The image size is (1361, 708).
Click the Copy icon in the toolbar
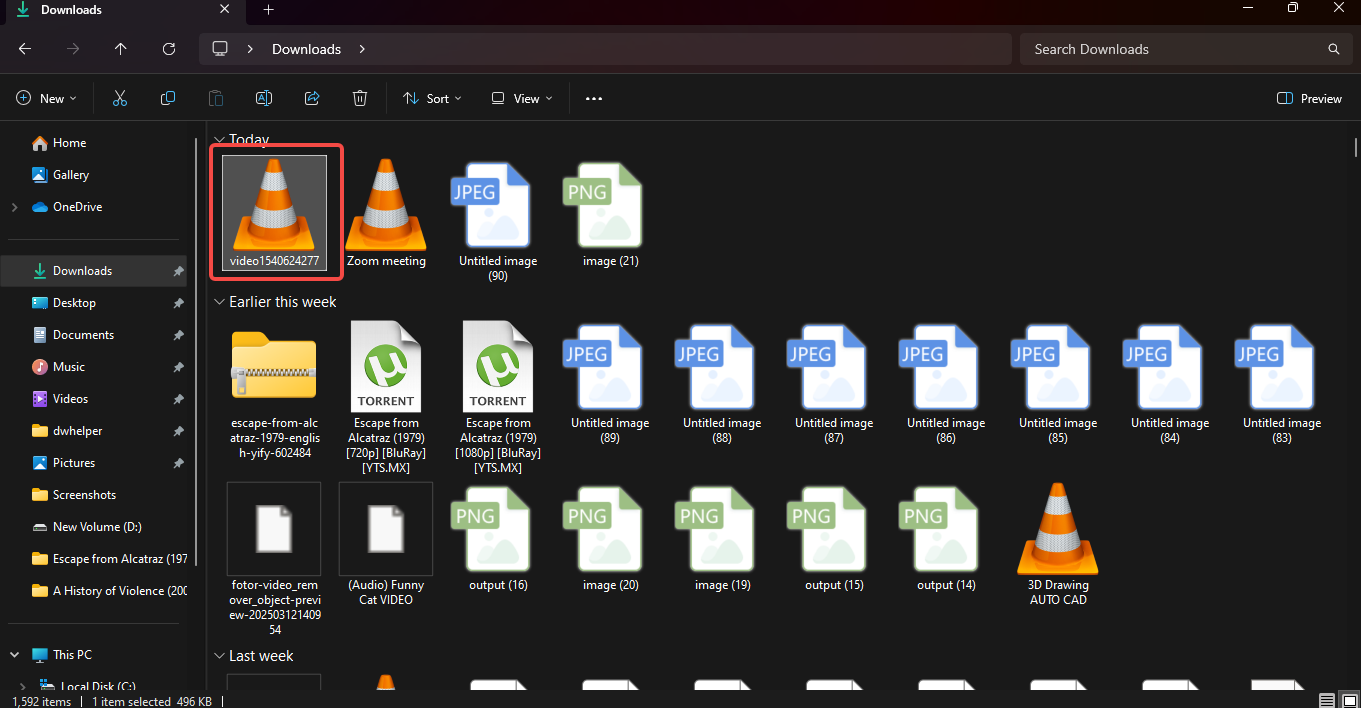pyautogui.click(x=168, y=98)
